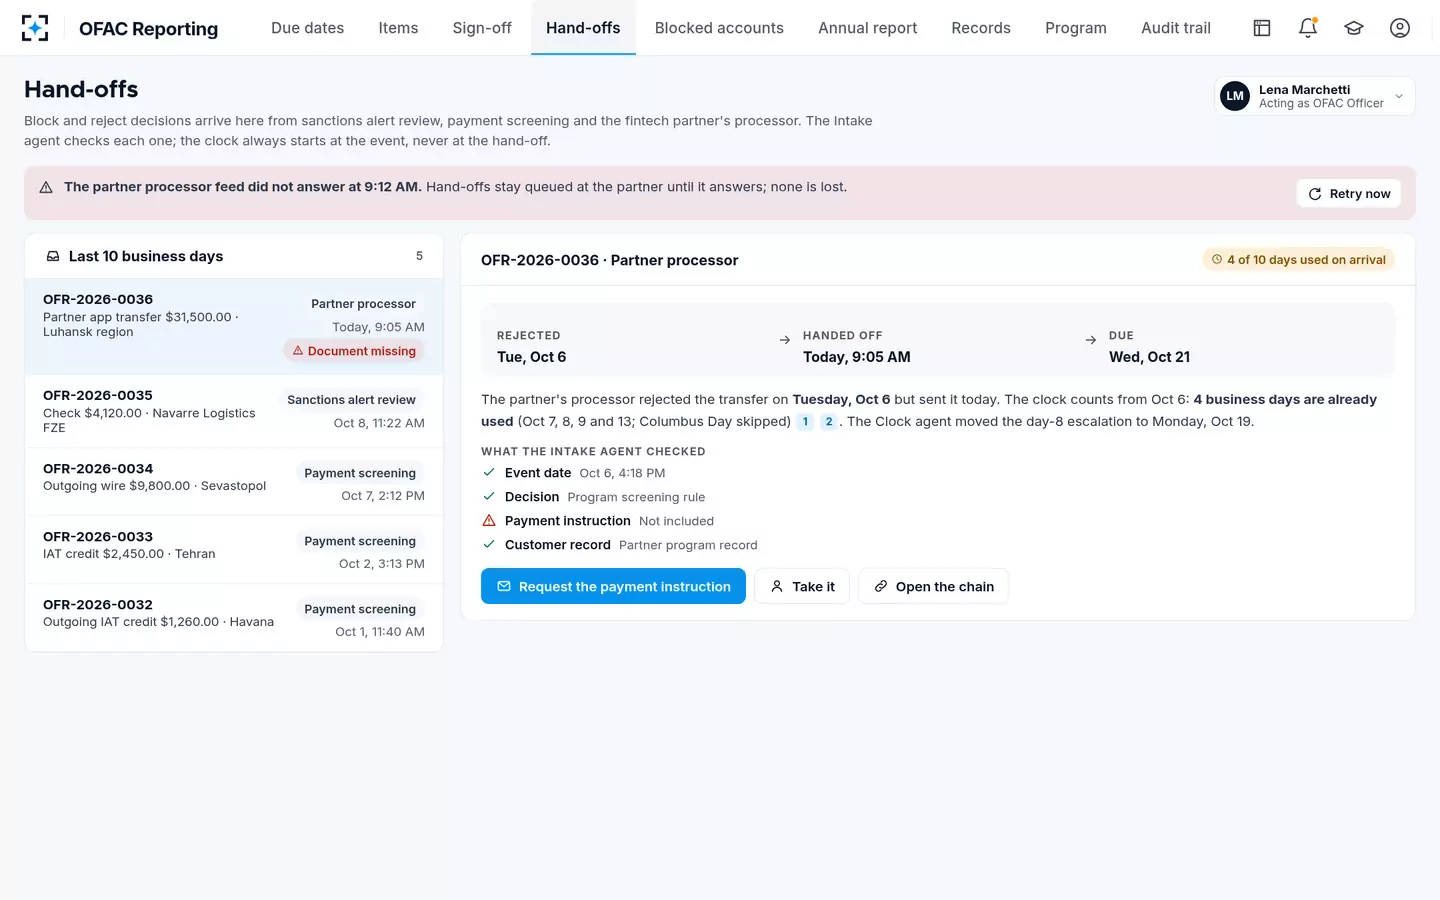This screenshot has width=1440, height=900.
Task: Click the Due Wed, Oct 21 date
Action: [1149, 357]
